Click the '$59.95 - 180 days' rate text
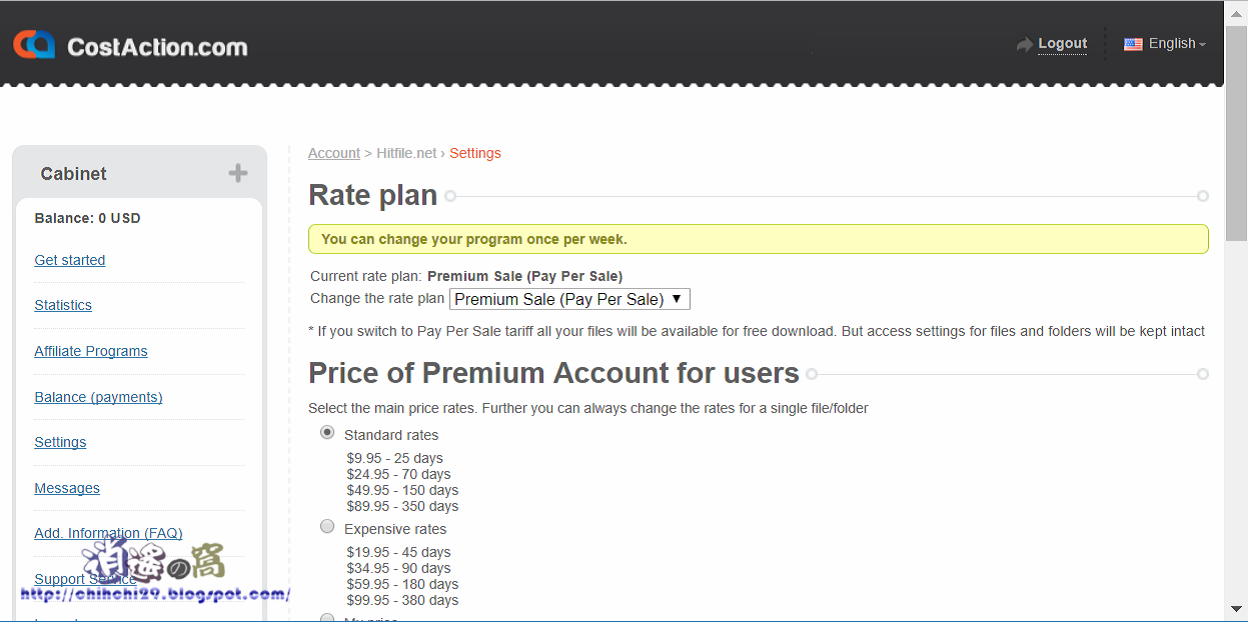1248x622 pixels. [x=403, y=584]
